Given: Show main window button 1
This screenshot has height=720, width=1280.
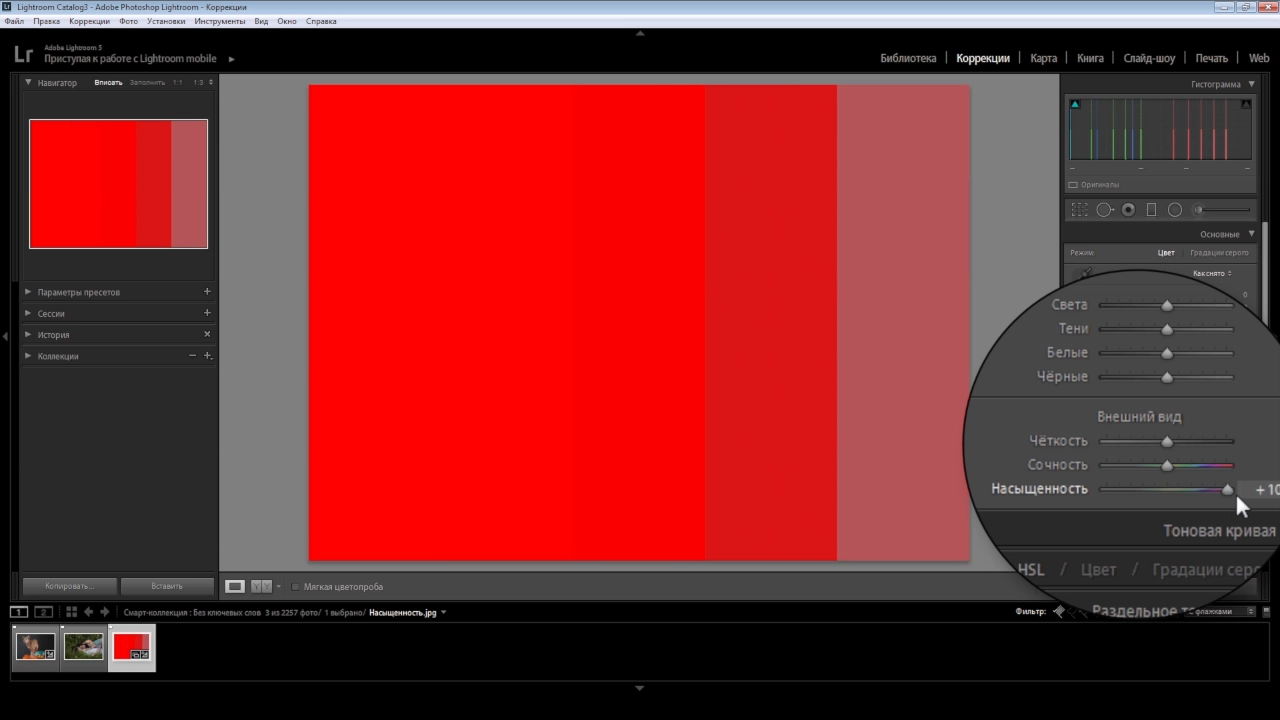Looking at the screenshot, I should pos(19,612).
